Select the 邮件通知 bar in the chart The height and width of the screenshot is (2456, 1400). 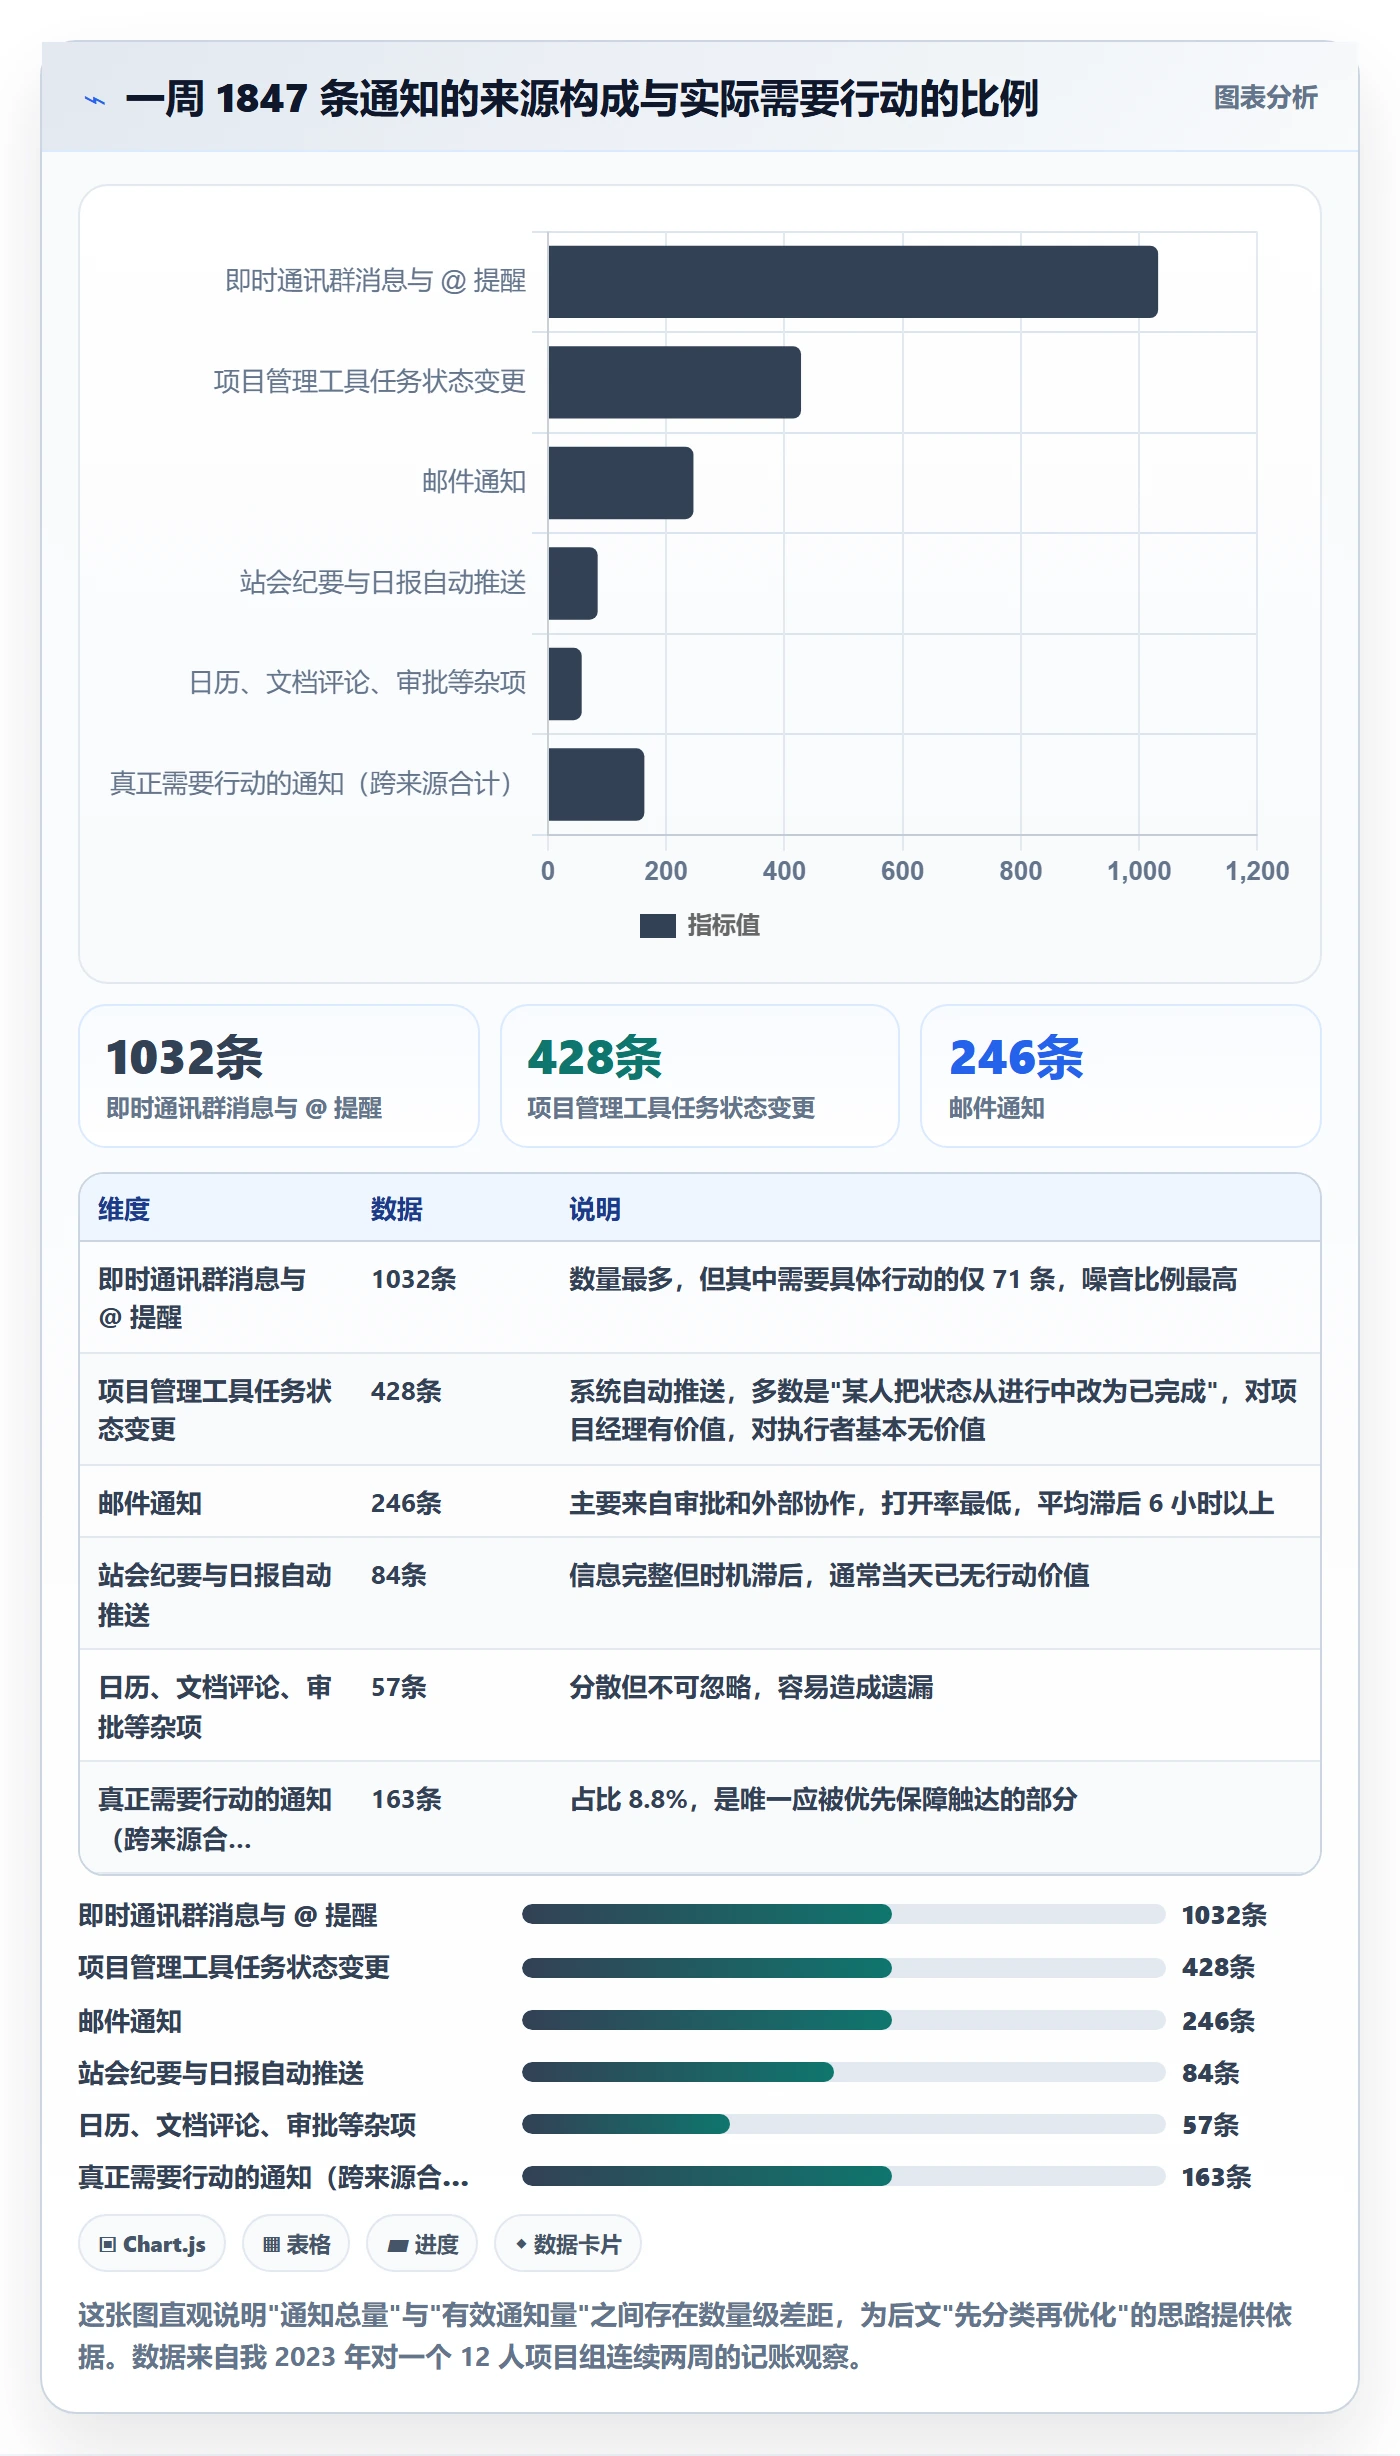point(620,483)
